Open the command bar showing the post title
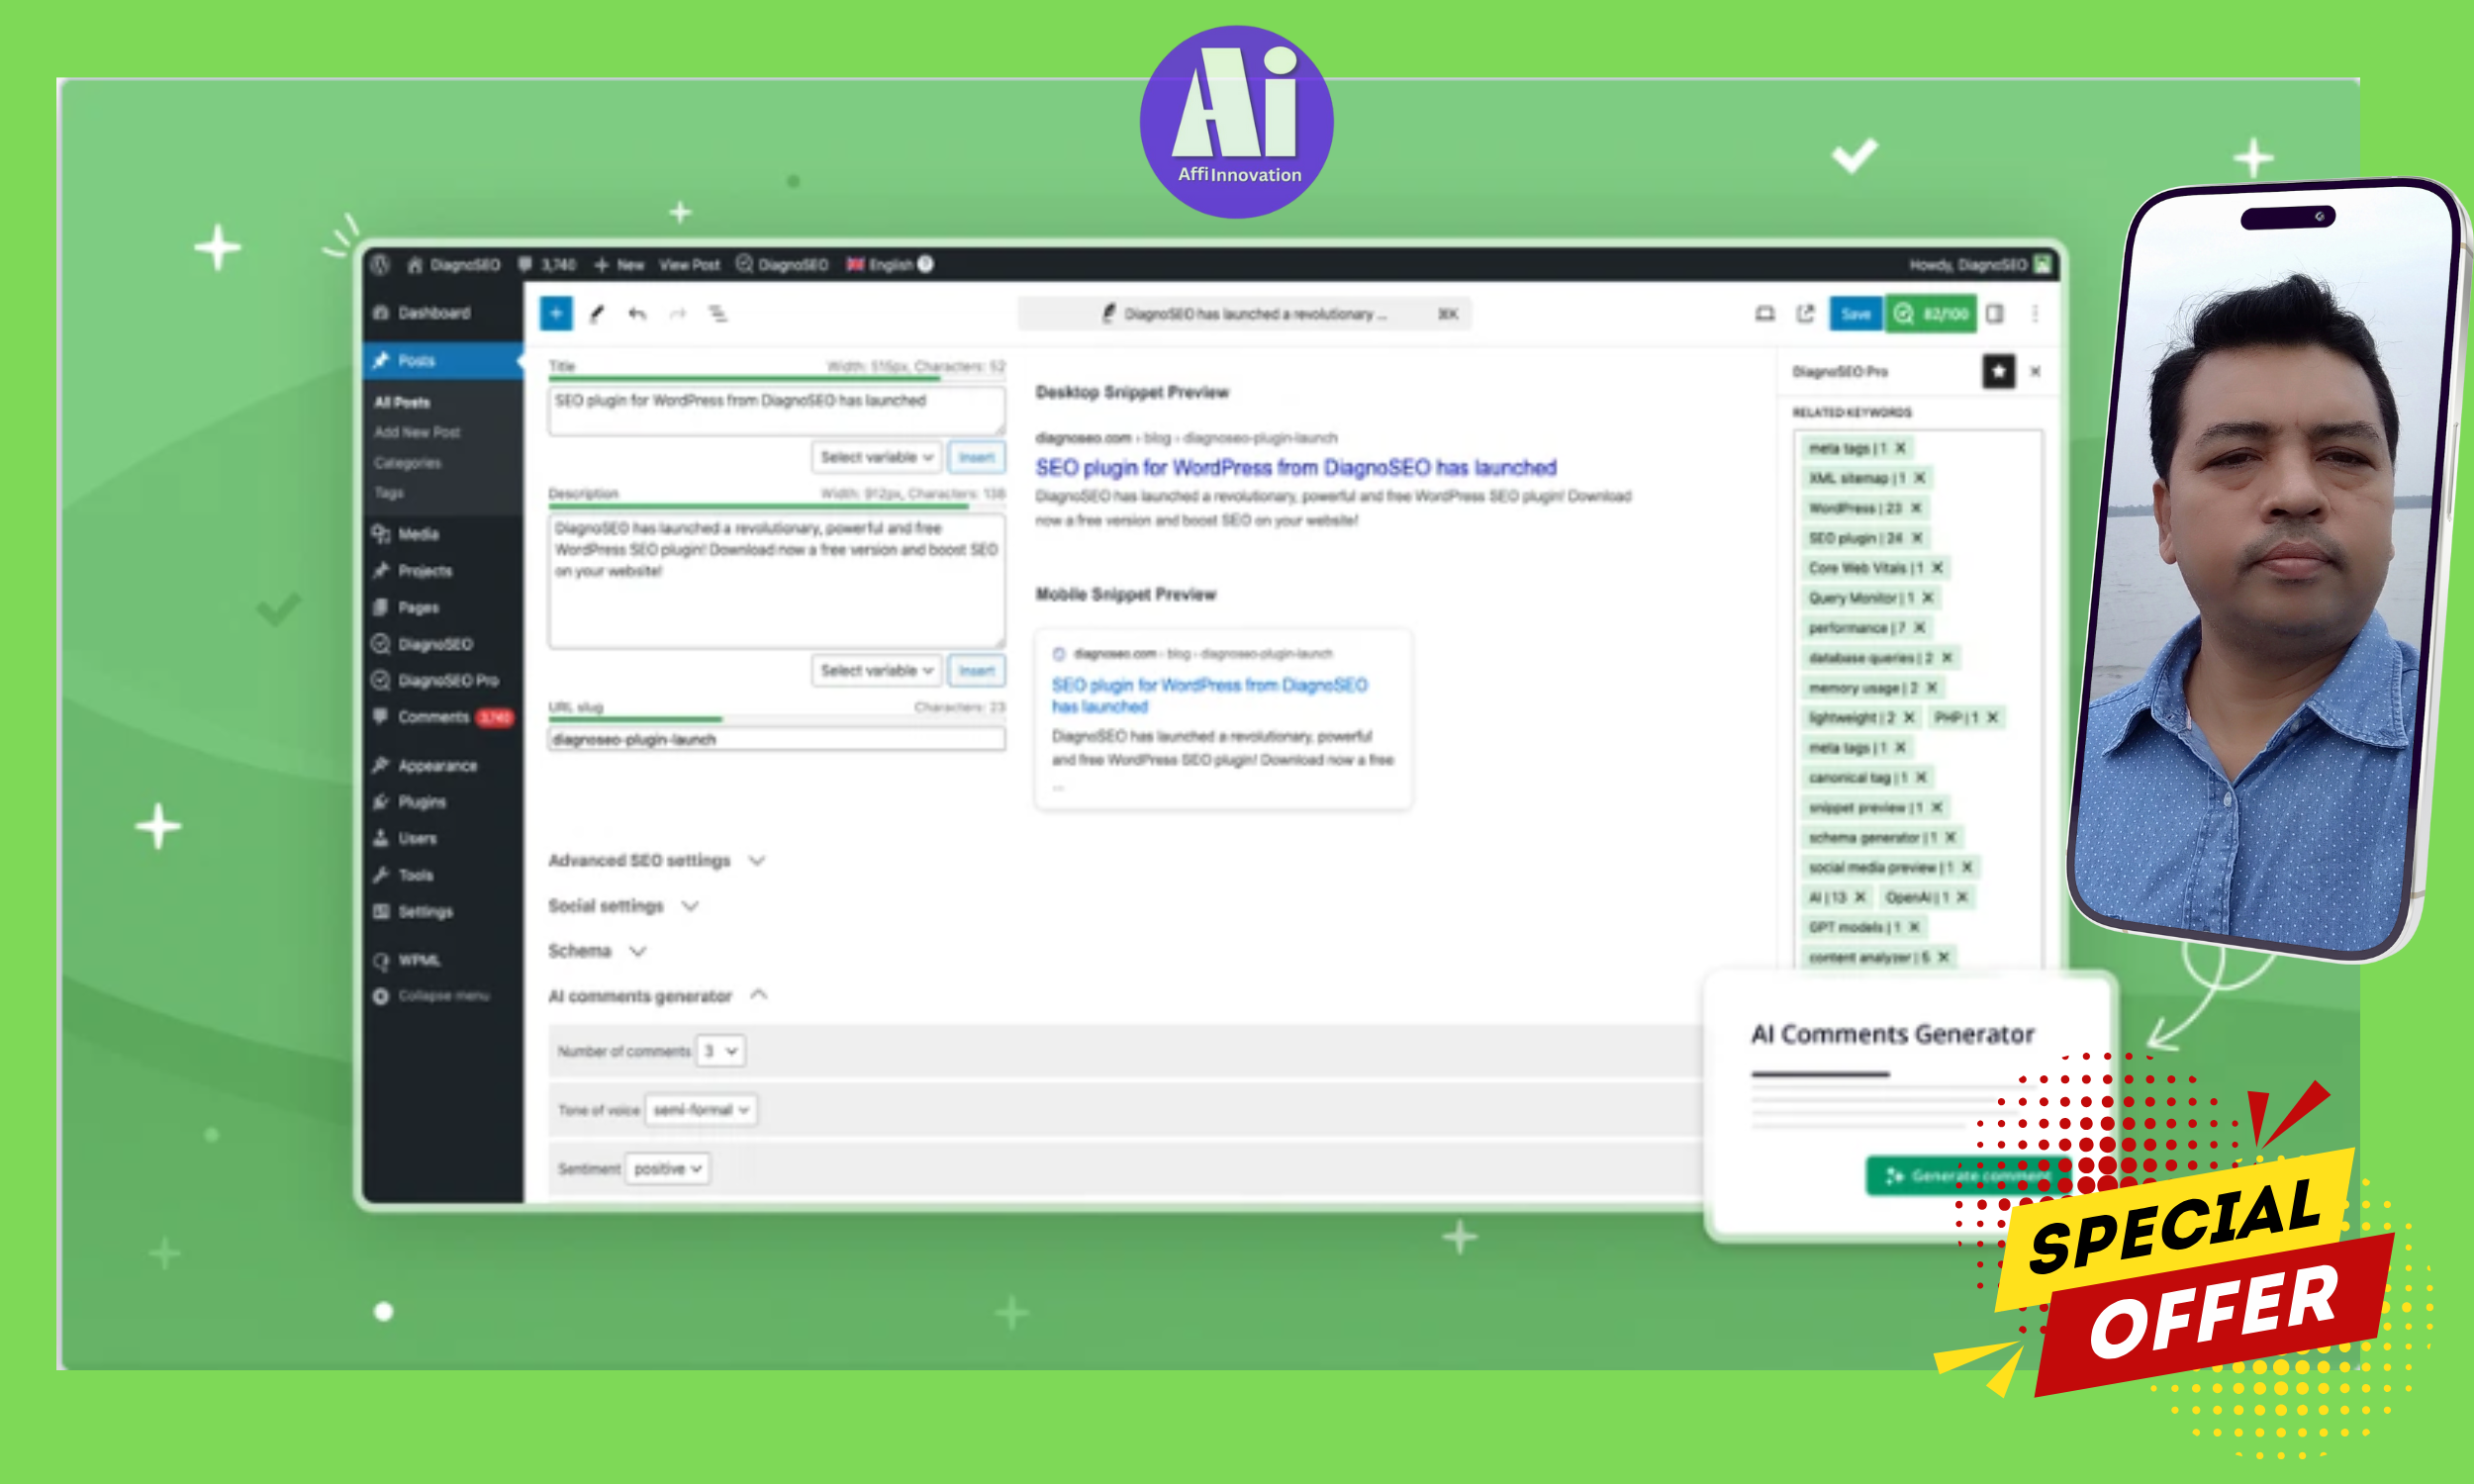 [x=1244, y=314]
